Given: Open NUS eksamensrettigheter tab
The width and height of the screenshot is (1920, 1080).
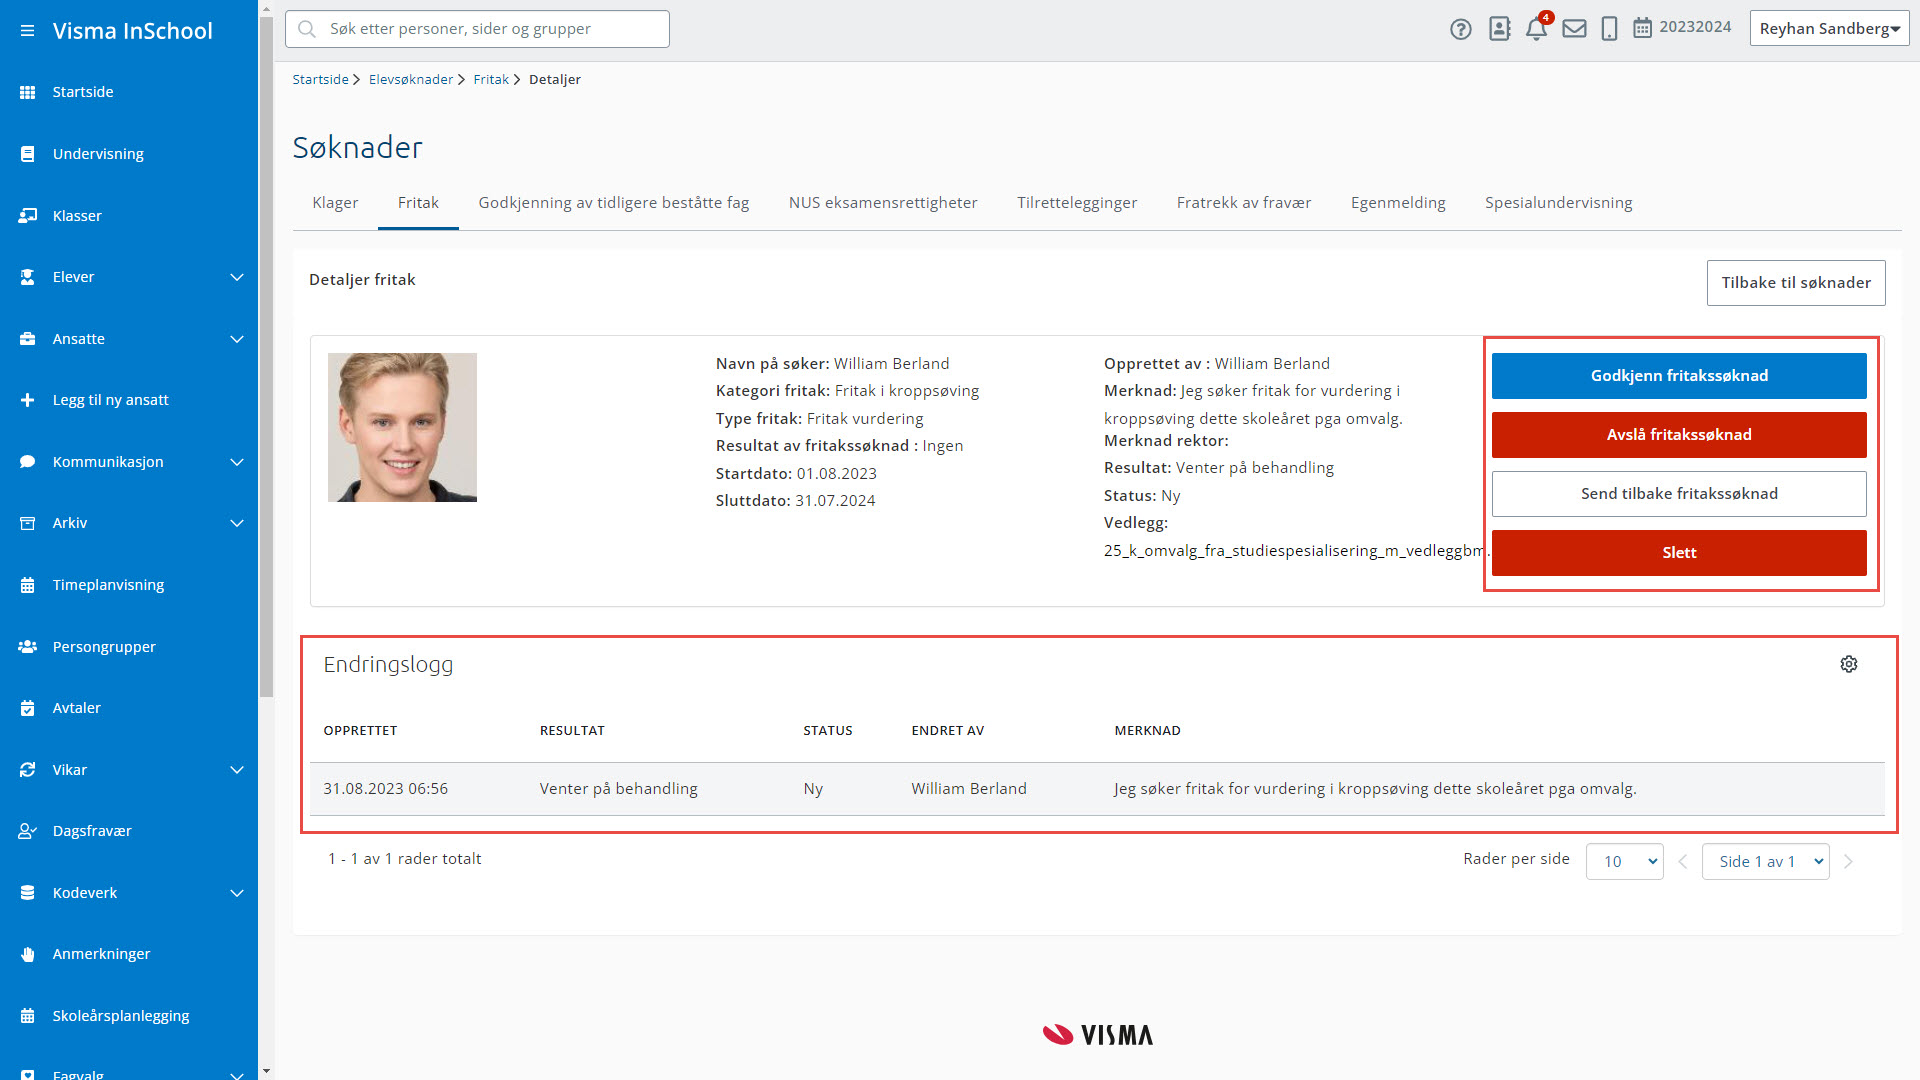Looking at the screenshot, I should [x=883, y=203].
